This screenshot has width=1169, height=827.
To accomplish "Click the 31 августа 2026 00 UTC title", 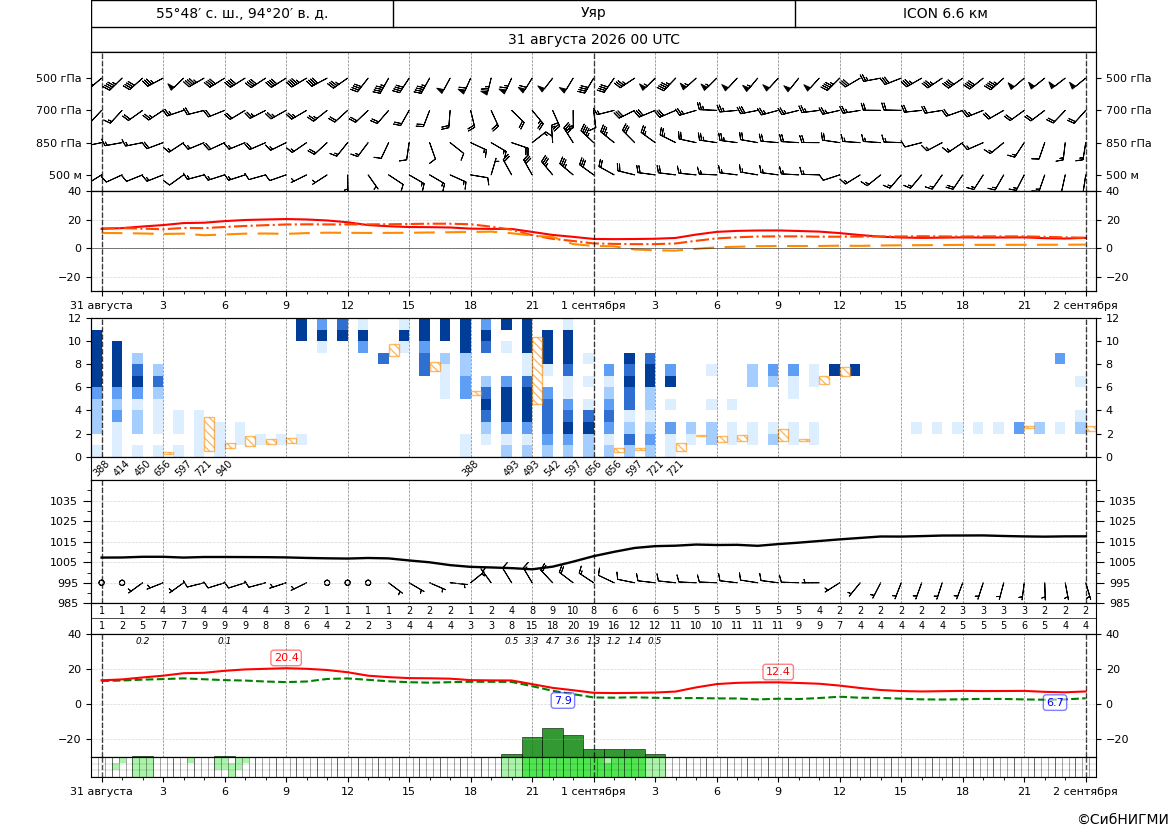I will pos(594,40).
